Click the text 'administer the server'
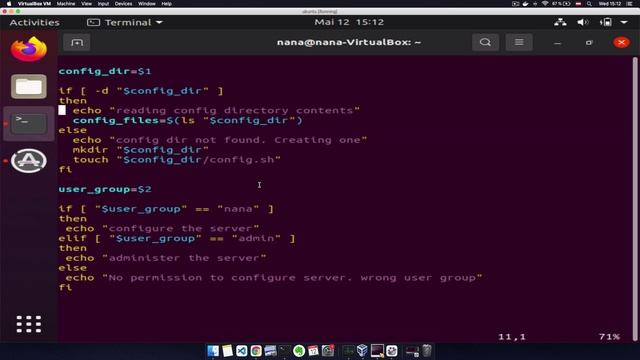The width and height of the screenshot is (640, 360). pos(184,258)
